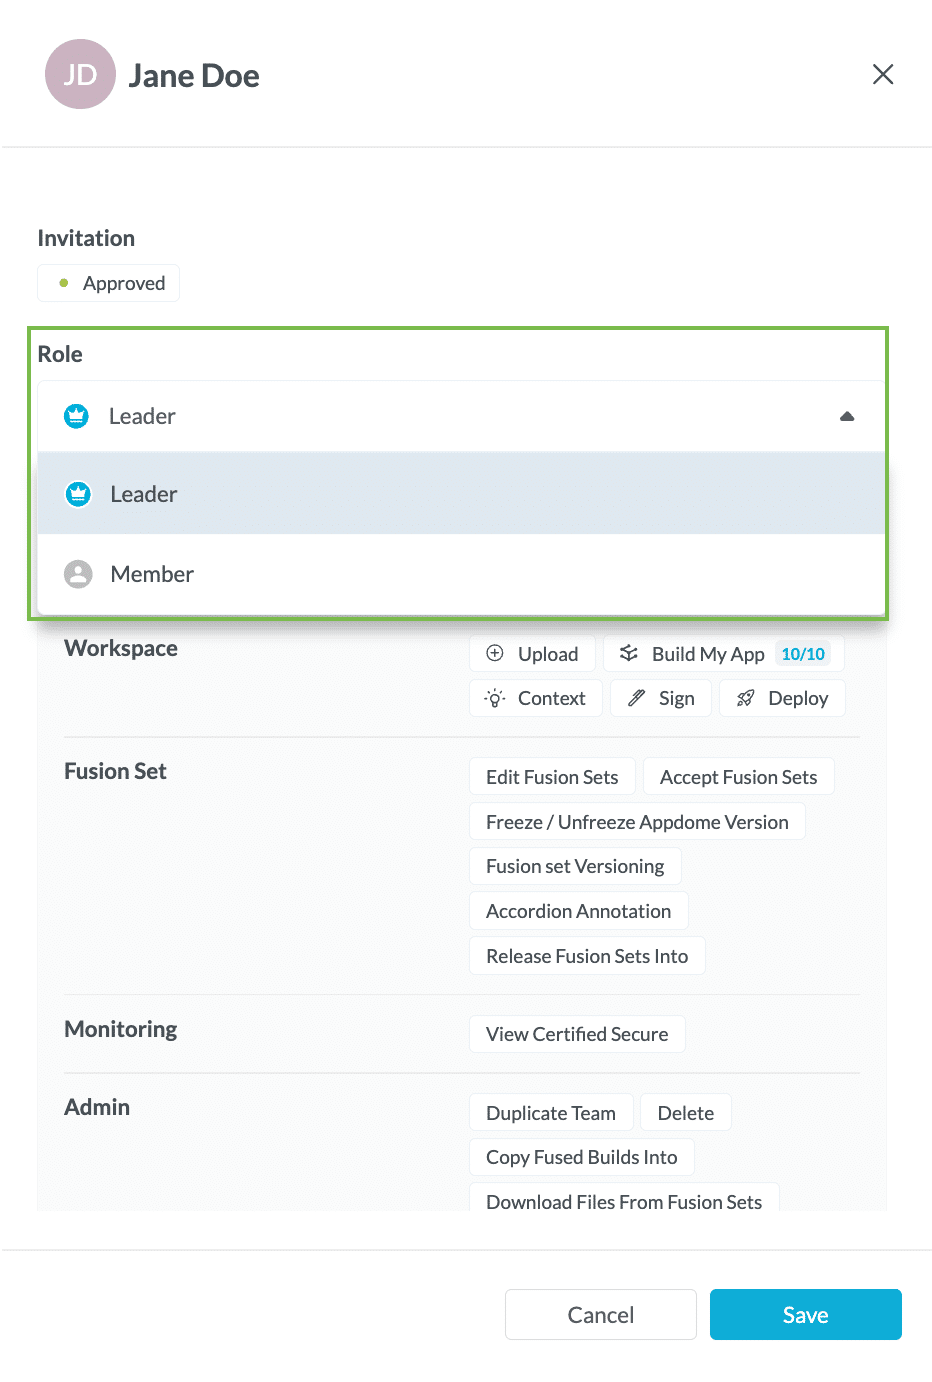
Task: Click the Member person icon
Action: coord(78,574)
